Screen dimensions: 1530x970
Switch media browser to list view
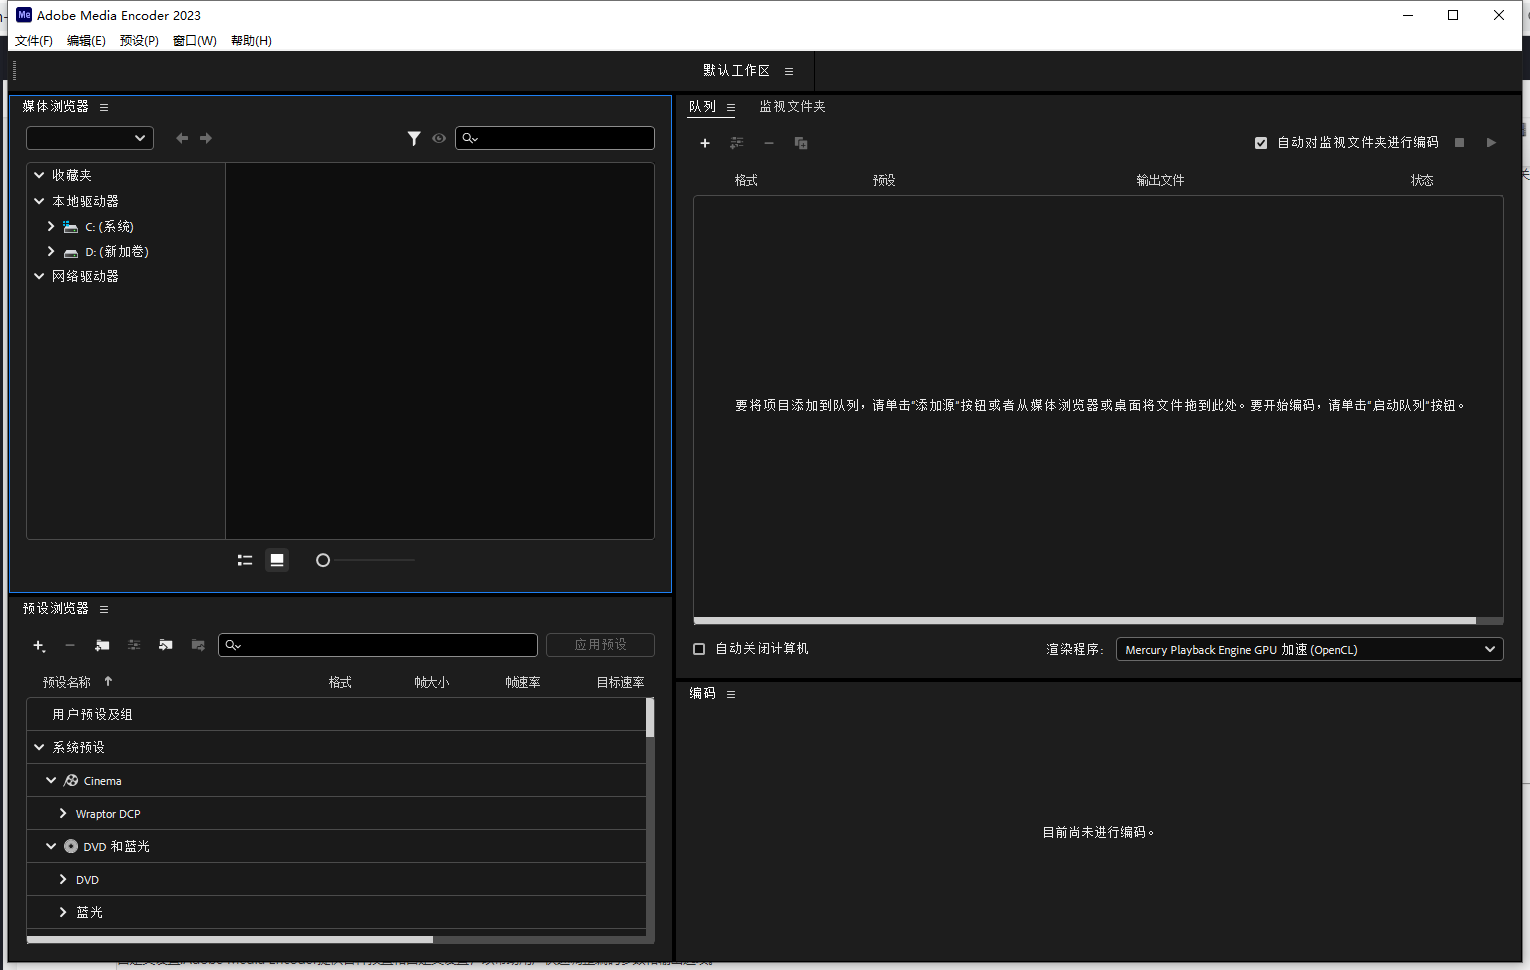tap(244, 559)
